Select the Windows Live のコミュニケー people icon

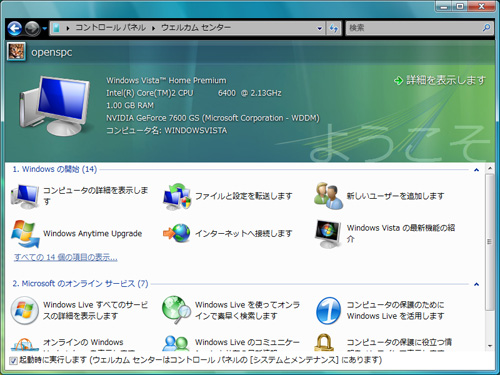click(x=176, y=343)
